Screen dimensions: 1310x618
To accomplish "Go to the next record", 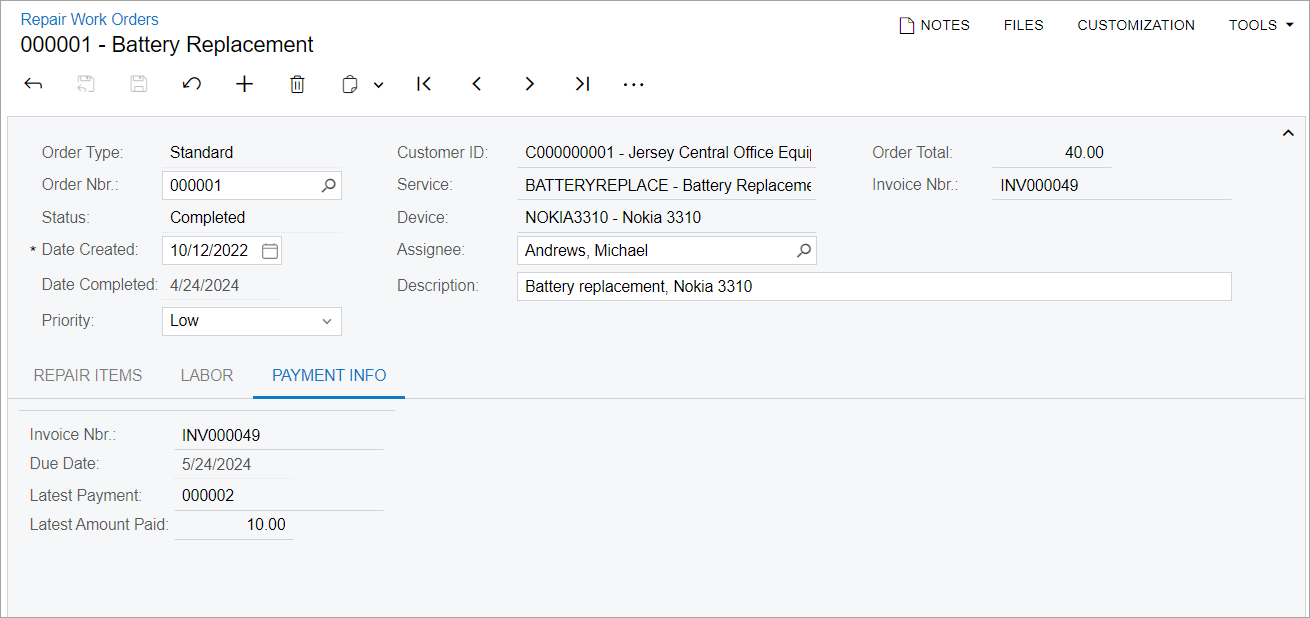I will (530, 85).
